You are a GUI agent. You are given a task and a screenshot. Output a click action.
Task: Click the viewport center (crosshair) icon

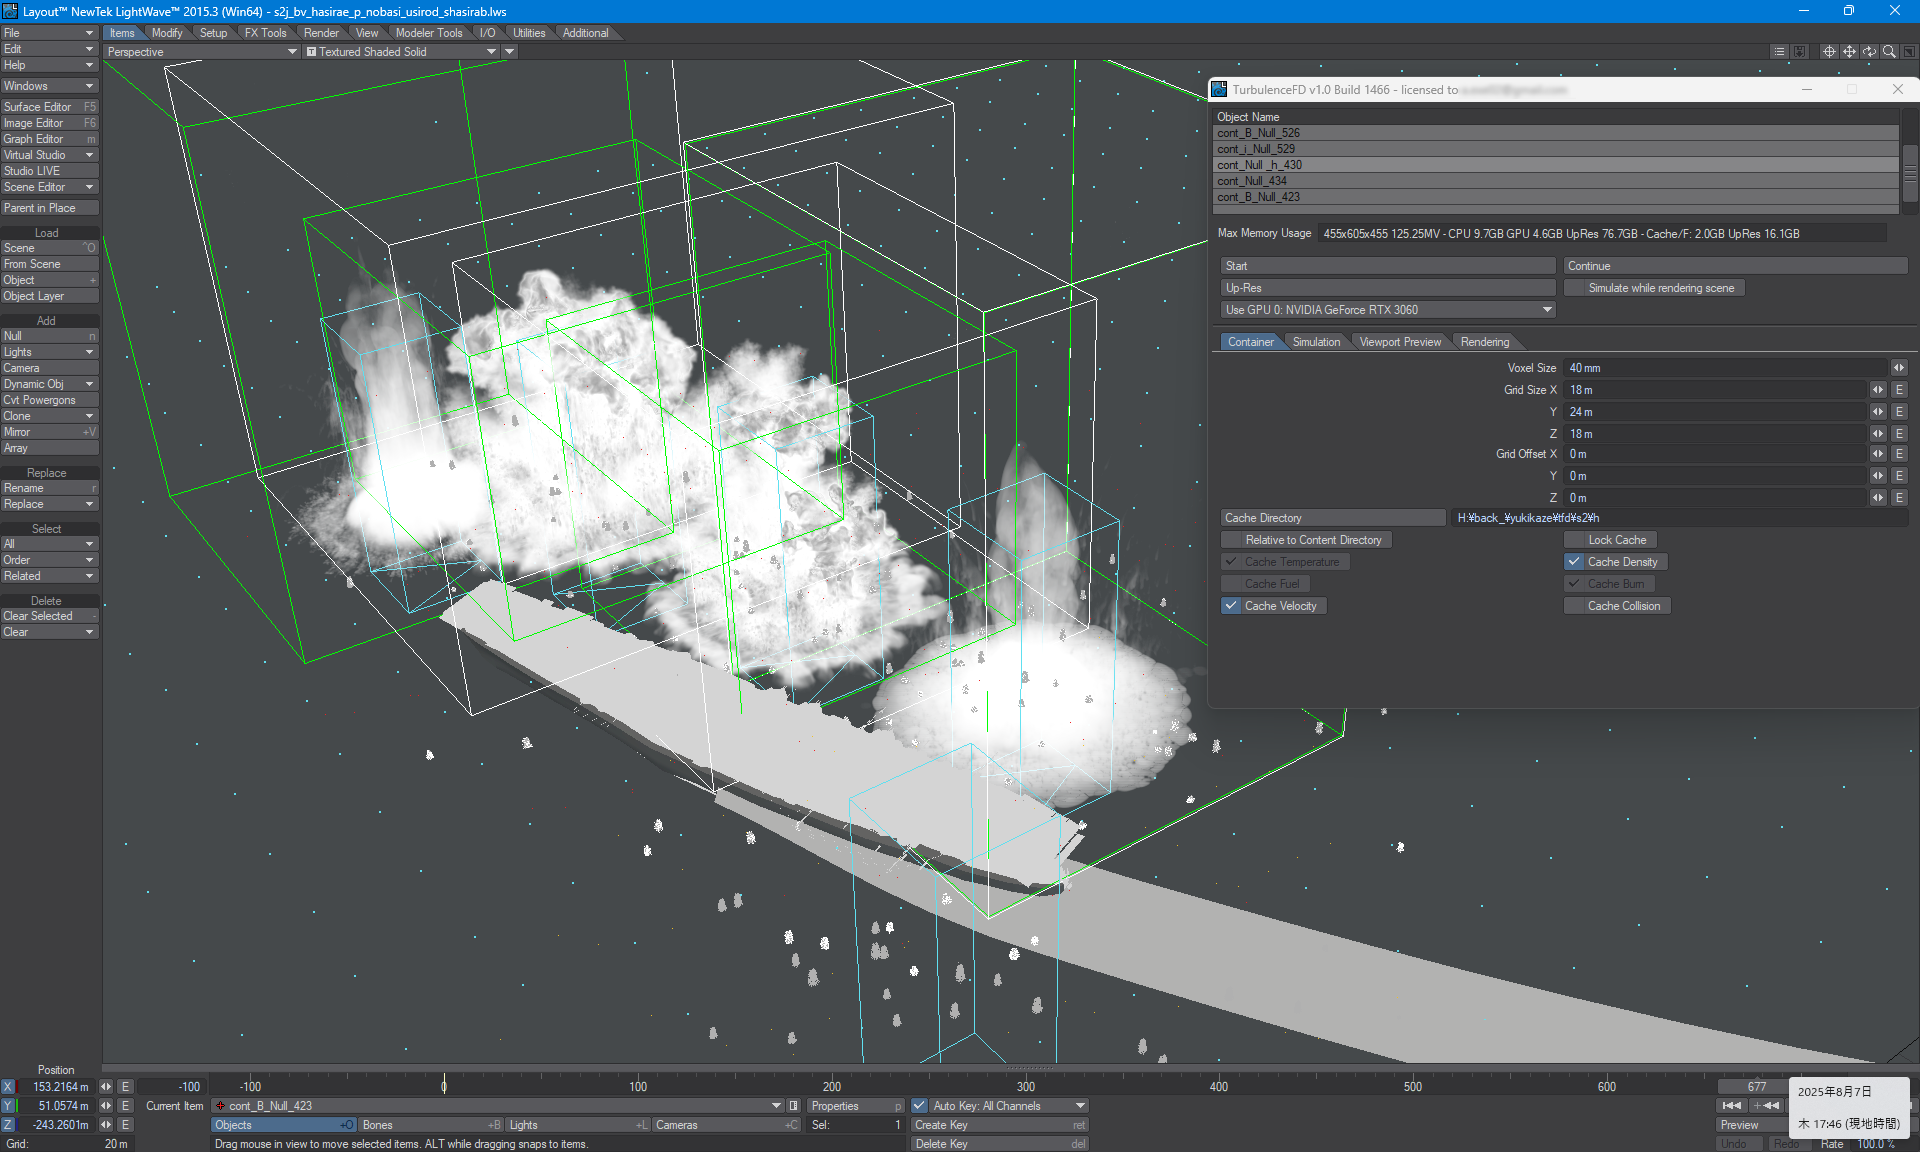[x=1829, y=52]
